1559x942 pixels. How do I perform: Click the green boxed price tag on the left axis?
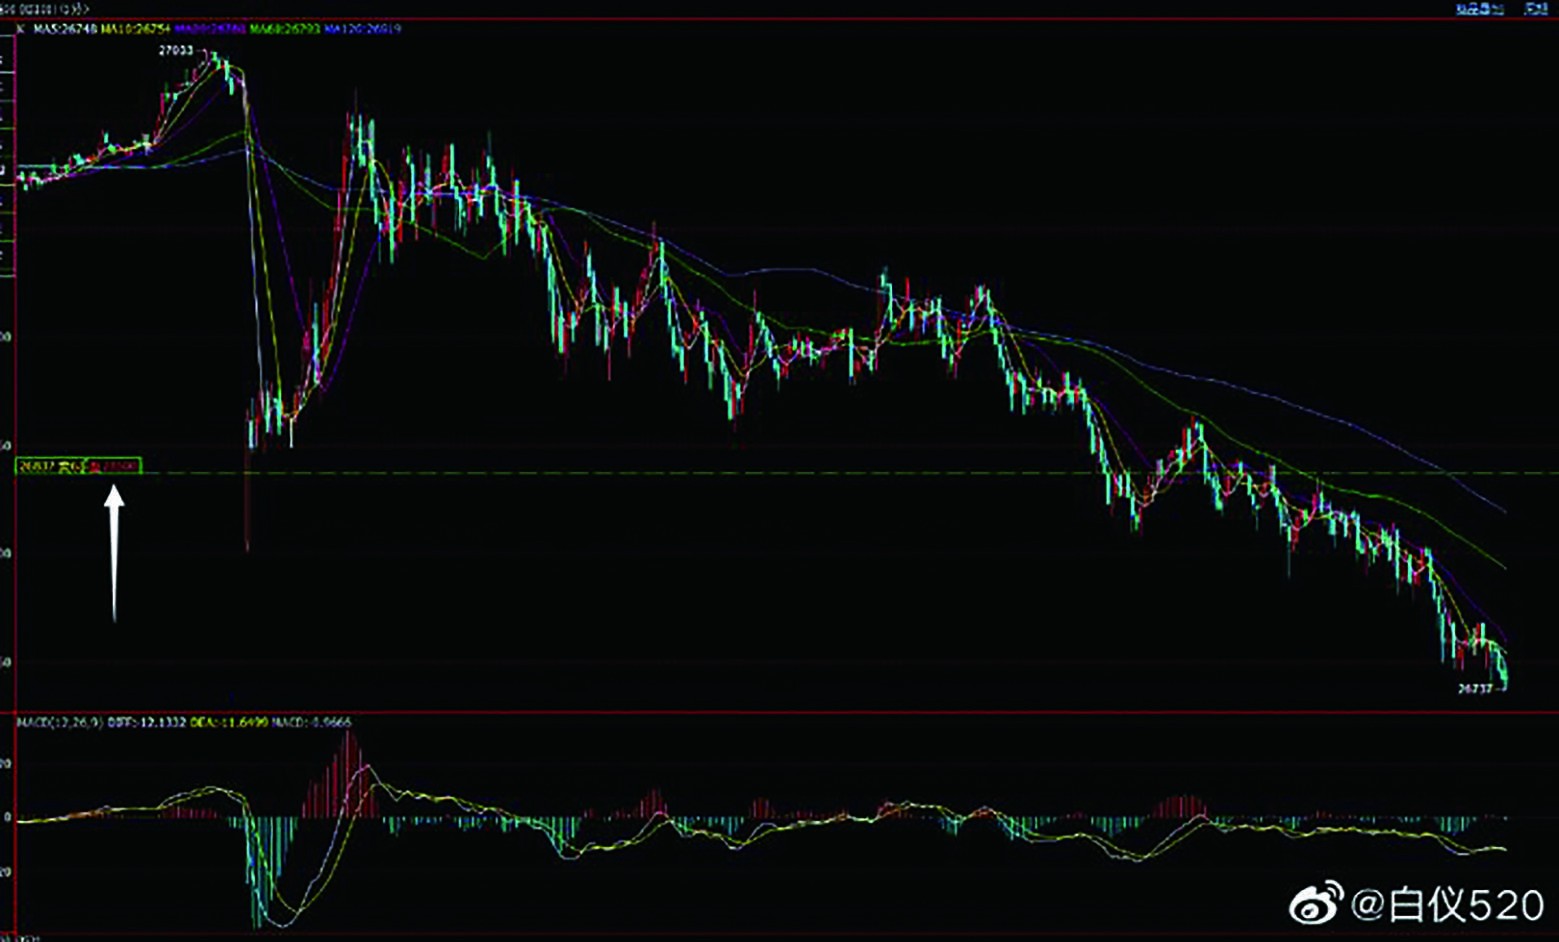click(x=78, y=466)
